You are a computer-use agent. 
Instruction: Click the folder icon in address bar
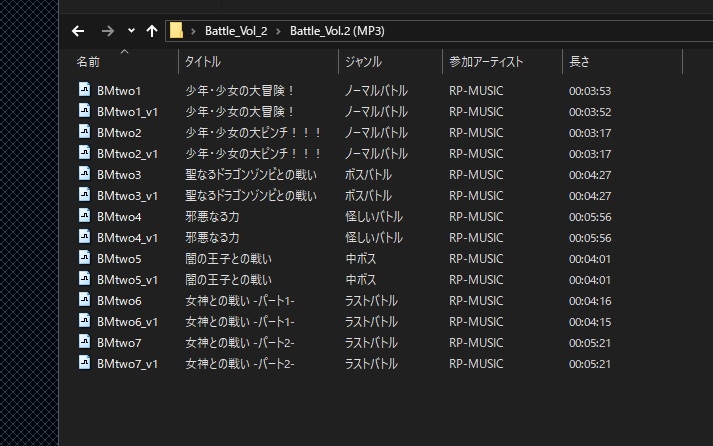[176, 31]
